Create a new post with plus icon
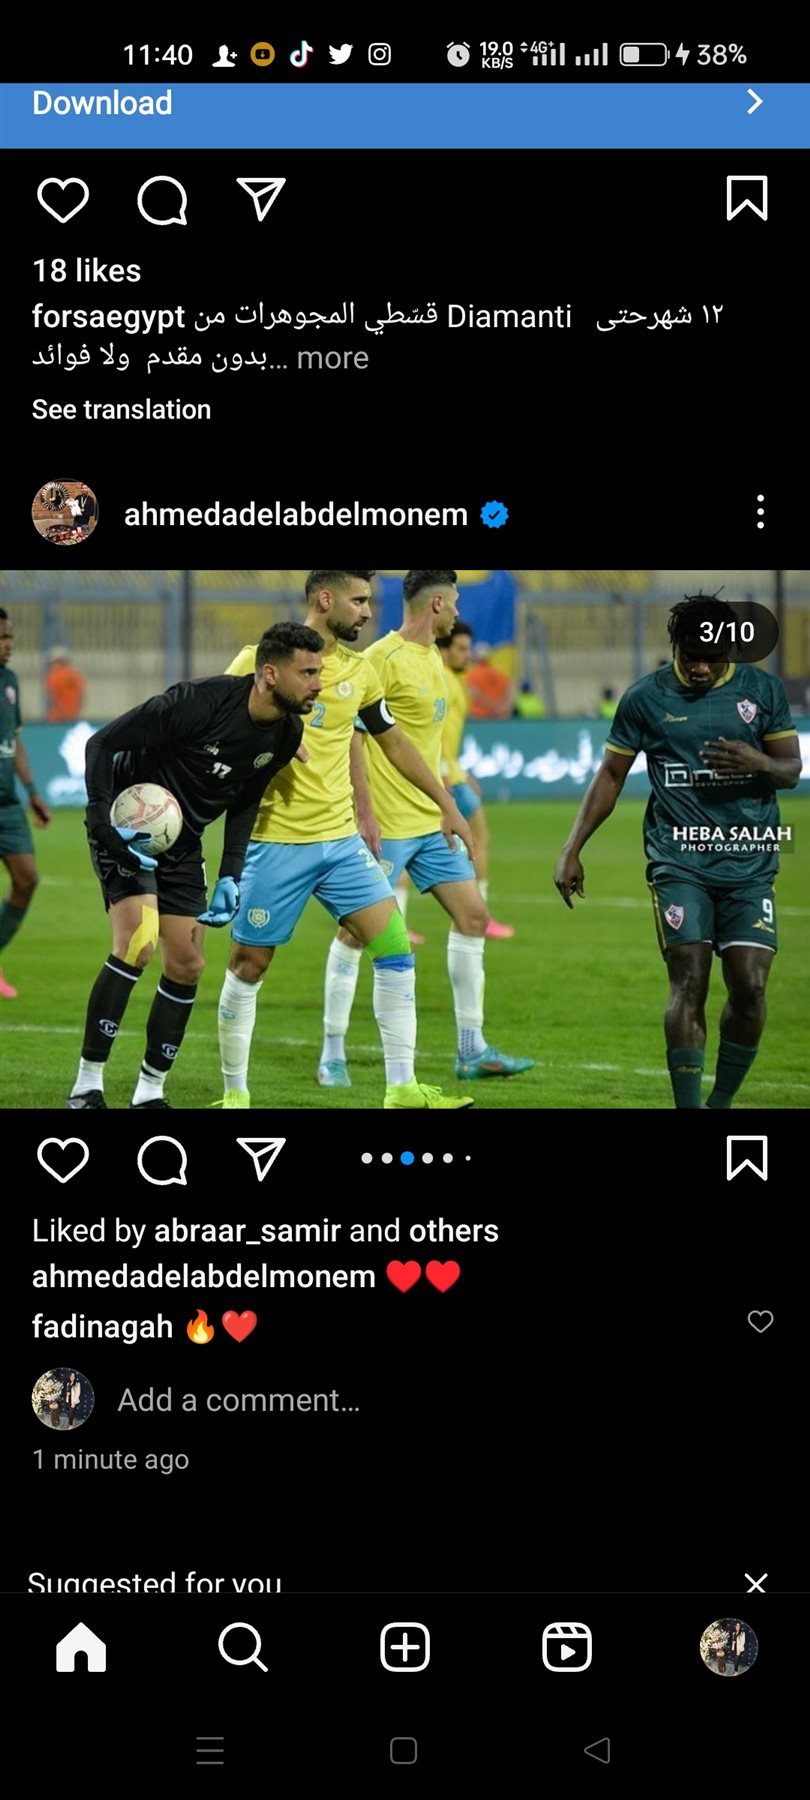Screen dimensions: 810x1800 click(405, 1647)
